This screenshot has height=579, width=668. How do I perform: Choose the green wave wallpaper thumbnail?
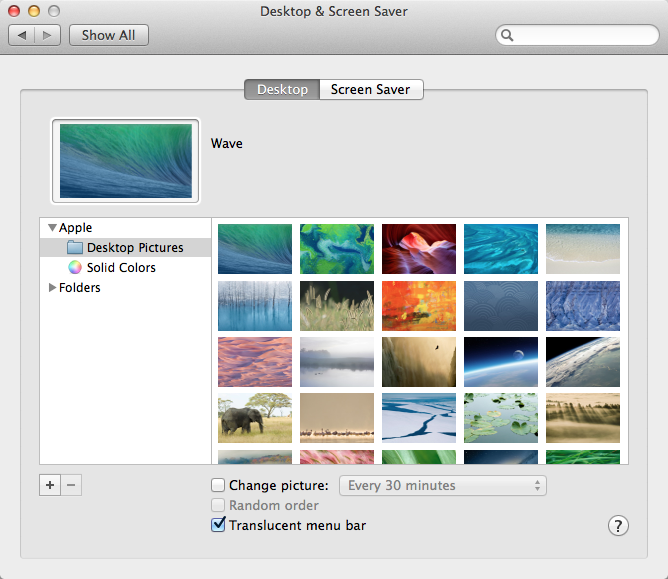tap(255, 249)
